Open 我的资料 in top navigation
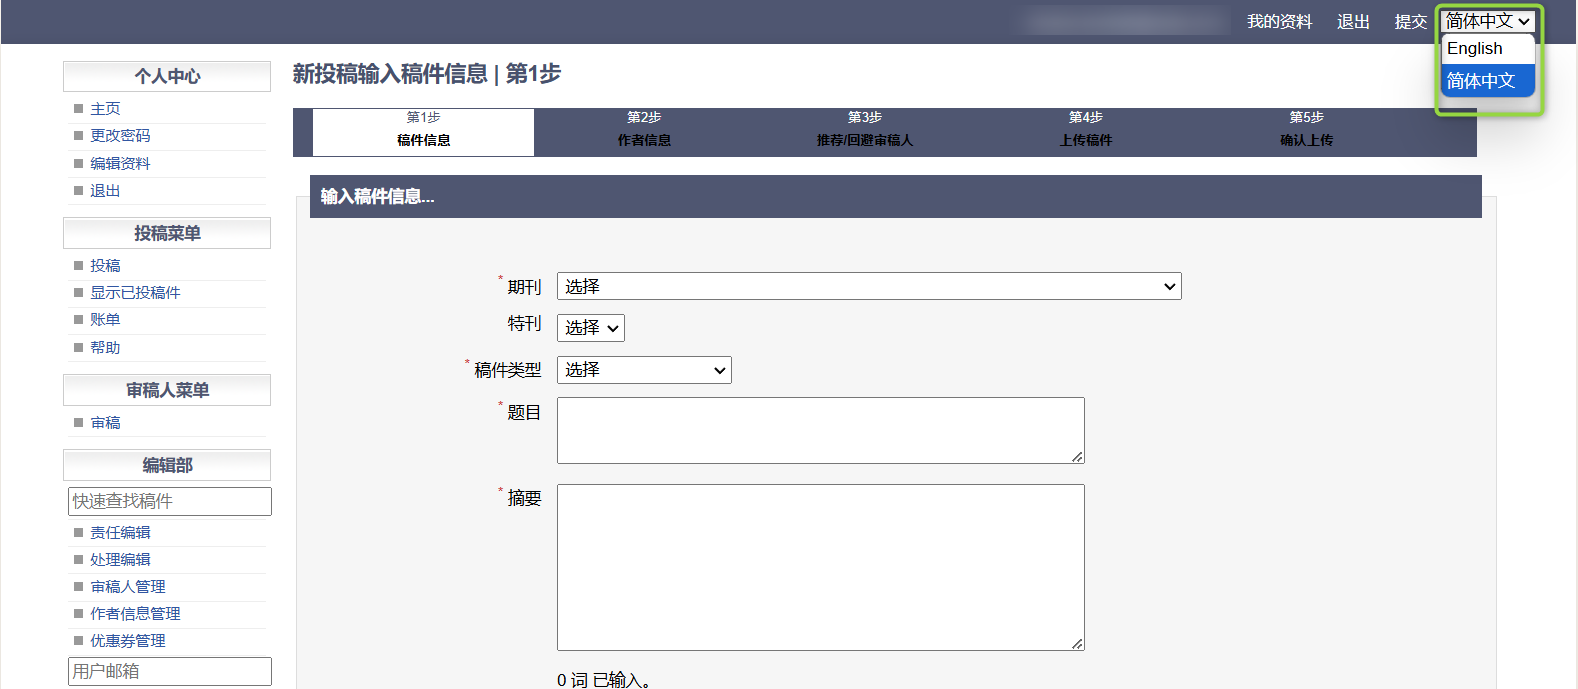Screen dimensions: 1578x689 coord(1279,22)
